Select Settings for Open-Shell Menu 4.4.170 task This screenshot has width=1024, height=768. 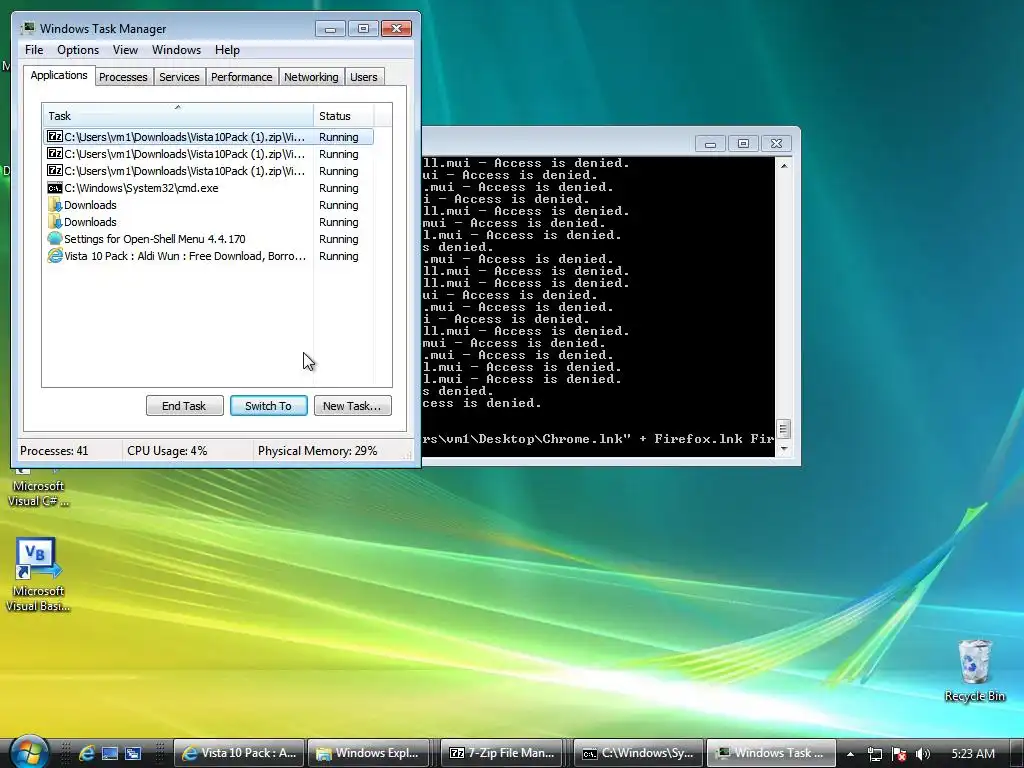[x=208, y=239]
